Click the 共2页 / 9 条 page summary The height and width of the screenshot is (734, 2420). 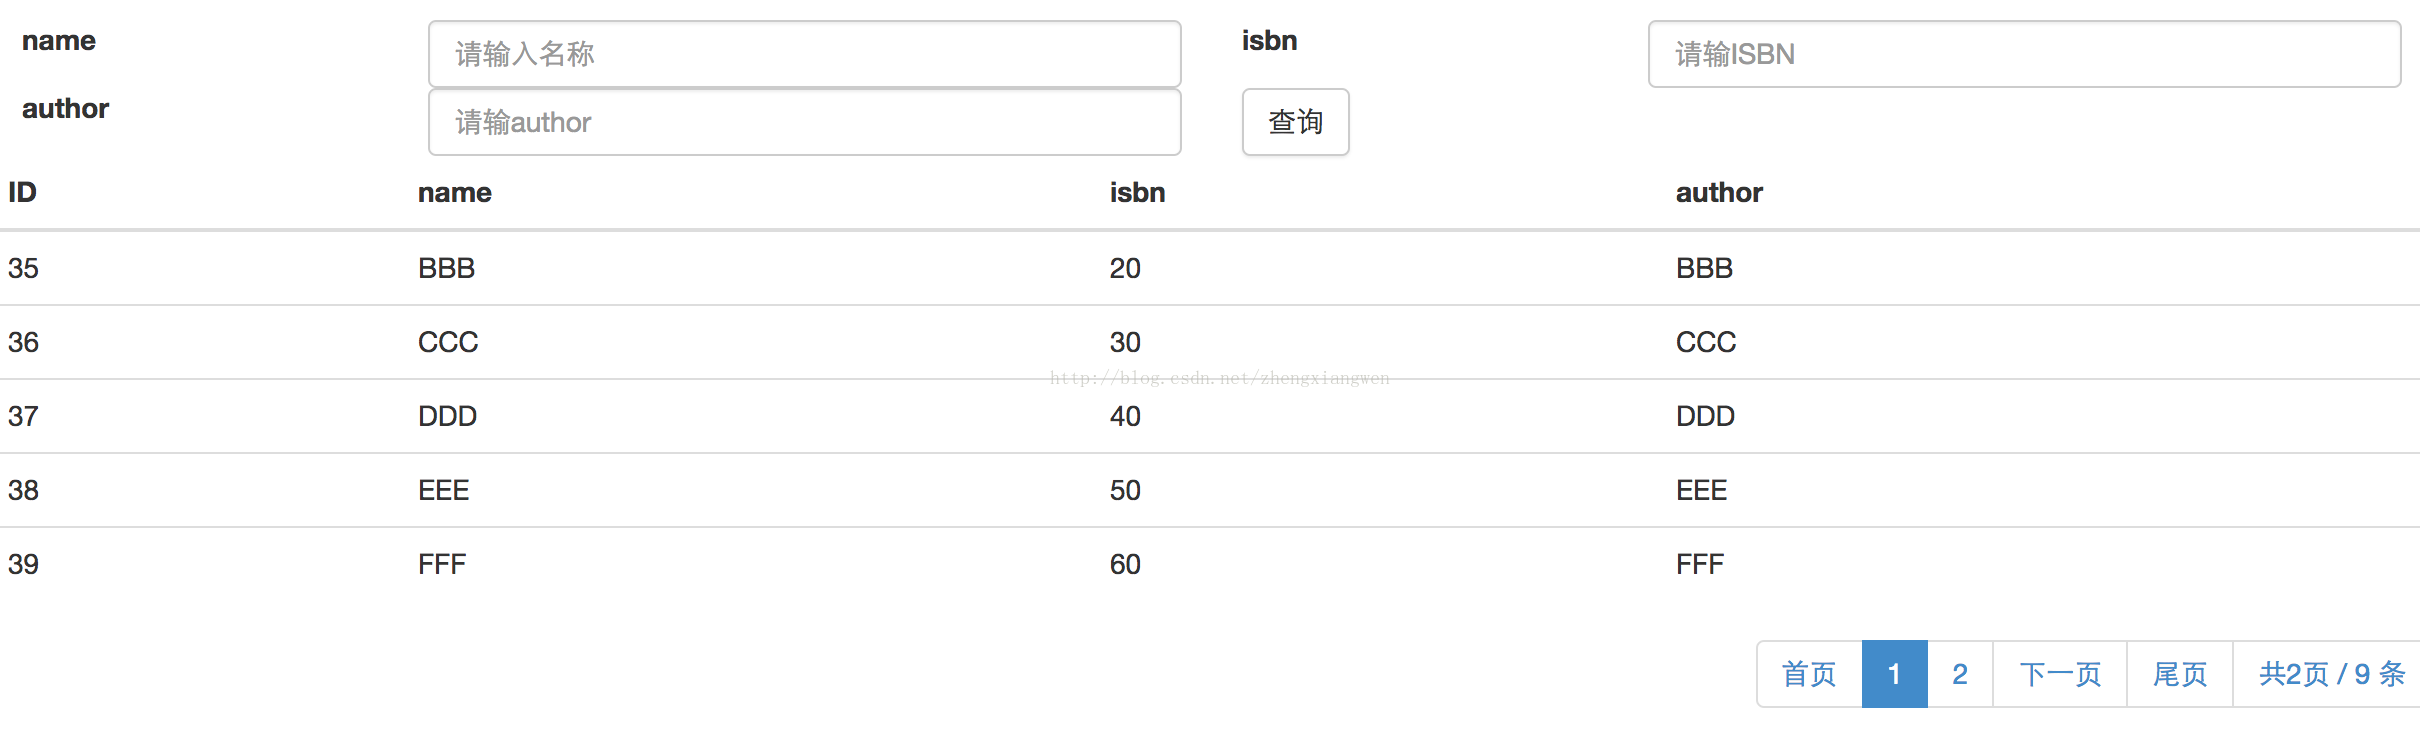tap(2331, 674)
